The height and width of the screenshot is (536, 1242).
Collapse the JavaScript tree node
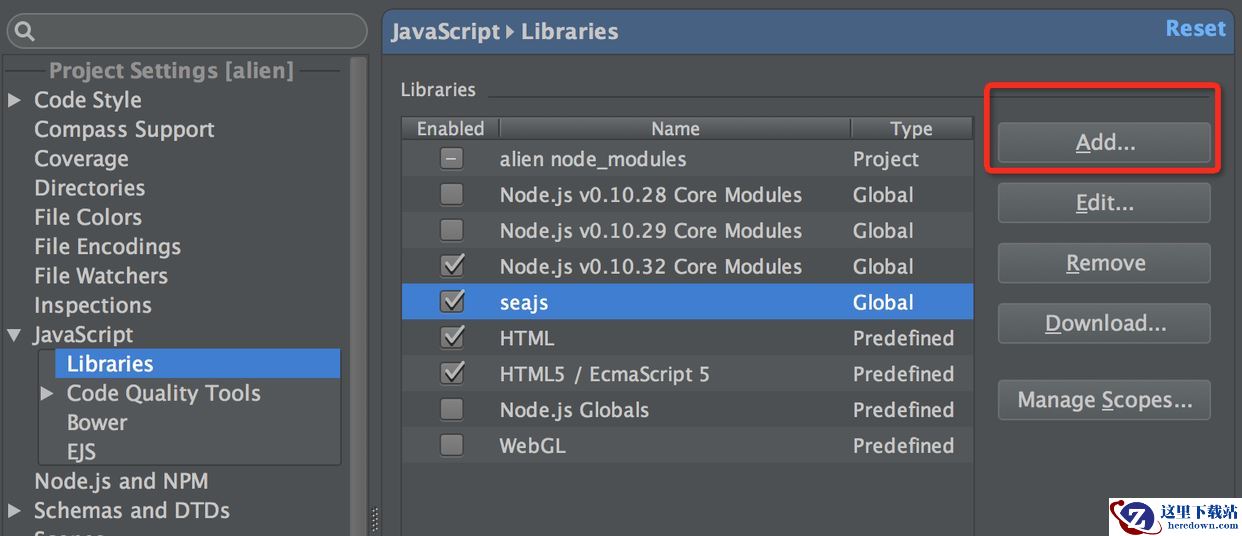tap(14, 335)
